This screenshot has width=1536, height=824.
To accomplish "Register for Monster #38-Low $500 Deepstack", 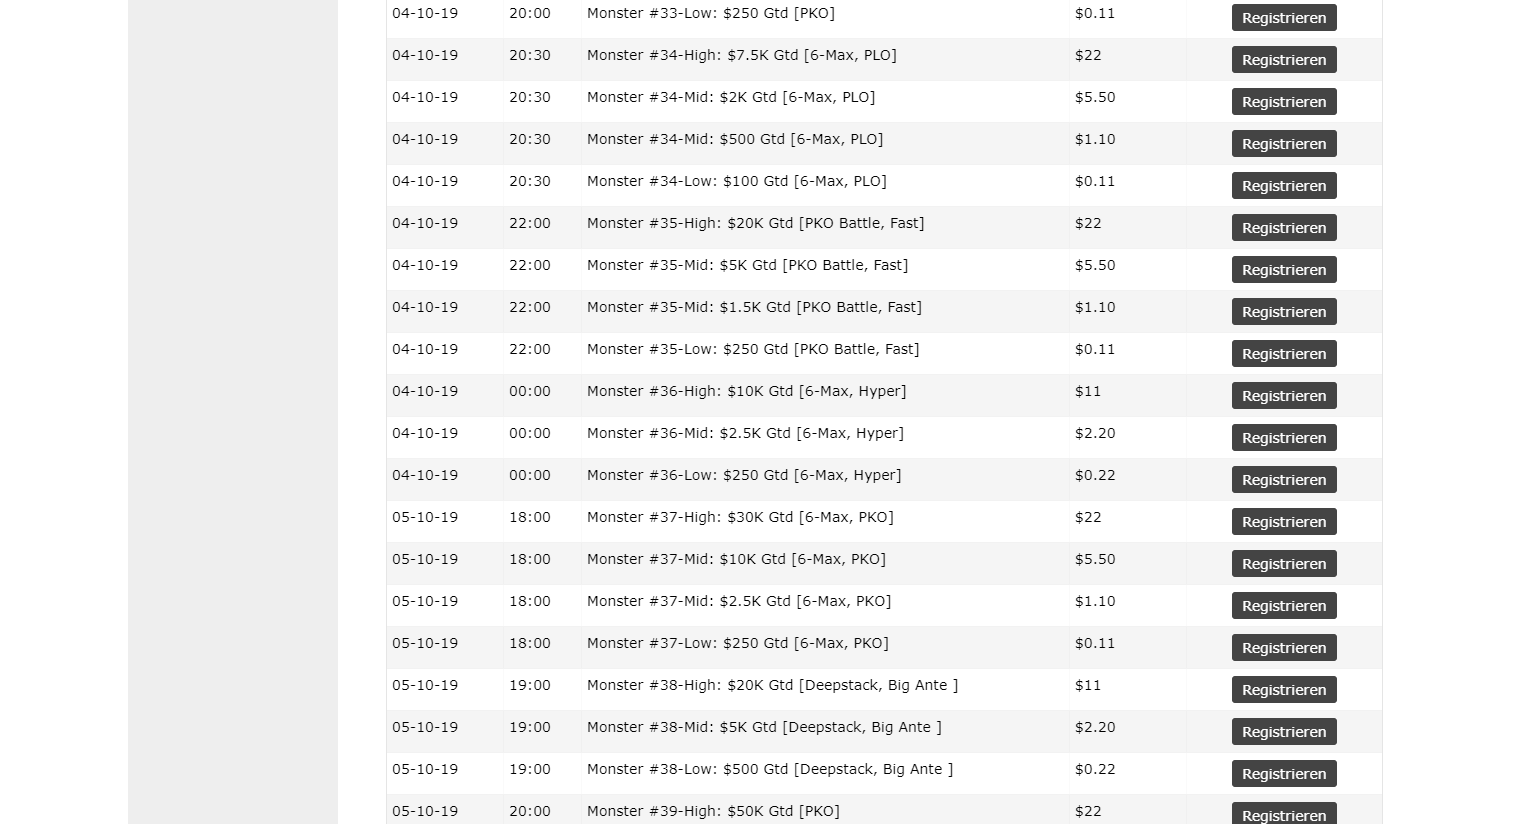I will [x=1283, y=774].
